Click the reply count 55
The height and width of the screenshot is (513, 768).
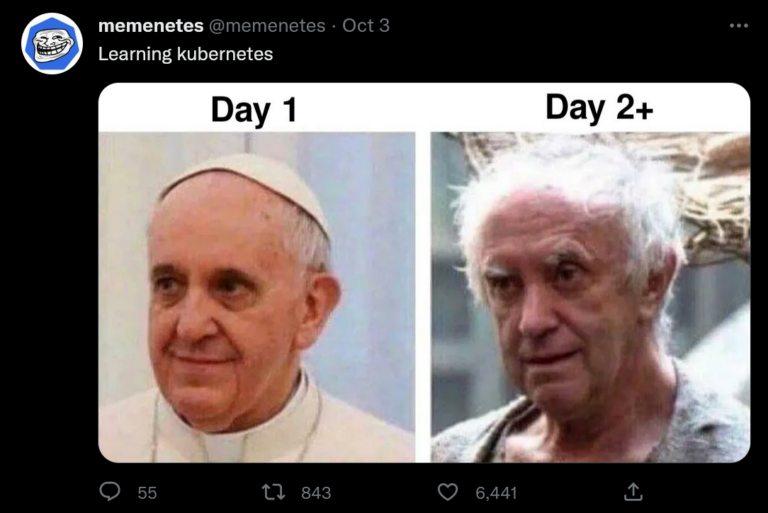147,493
